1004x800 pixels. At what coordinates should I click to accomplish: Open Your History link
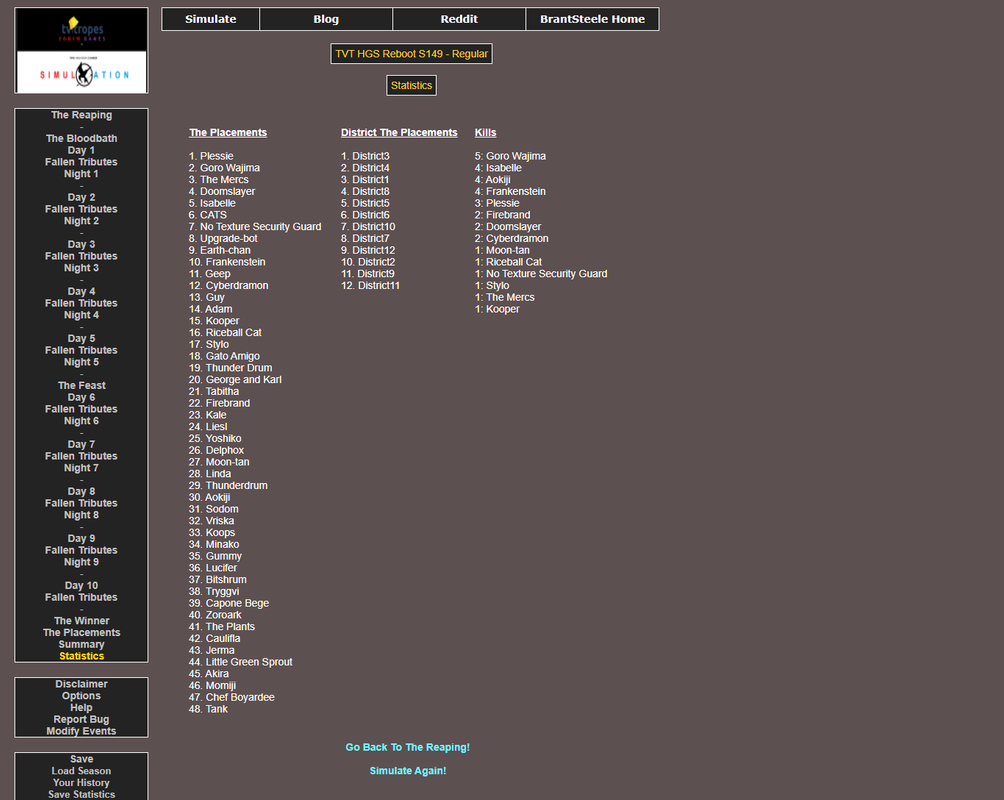coord(81,783)
